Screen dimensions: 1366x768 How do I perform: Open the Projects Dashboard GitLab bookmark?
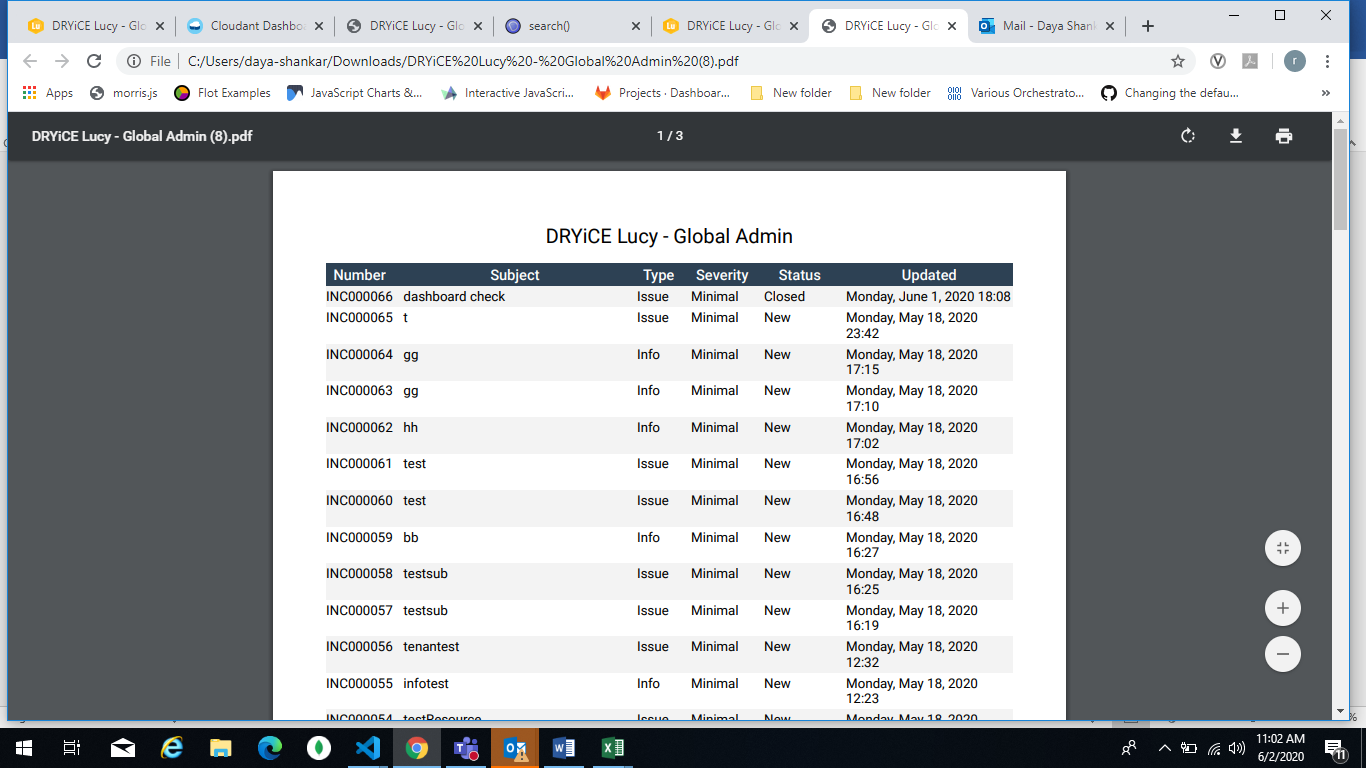663,93
